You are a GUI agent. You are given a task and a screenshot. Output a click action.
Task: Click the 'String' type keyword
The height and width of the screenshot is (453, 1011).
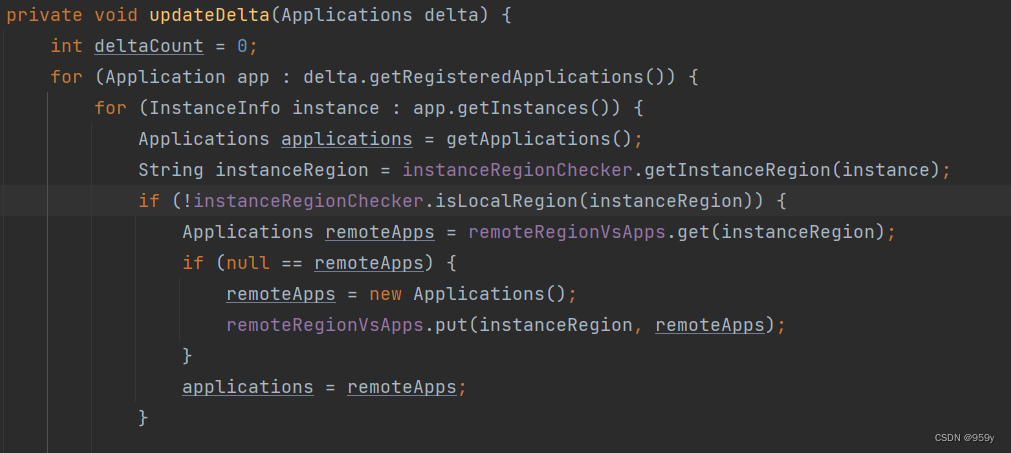171,170
